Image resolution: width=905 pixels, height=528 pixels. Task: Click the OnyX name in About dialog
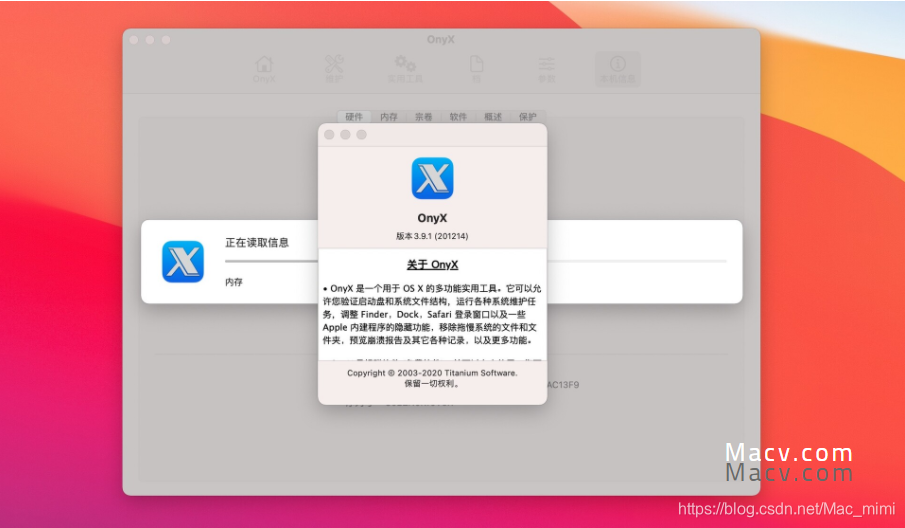pyautogui.click(x=432, y=218)
